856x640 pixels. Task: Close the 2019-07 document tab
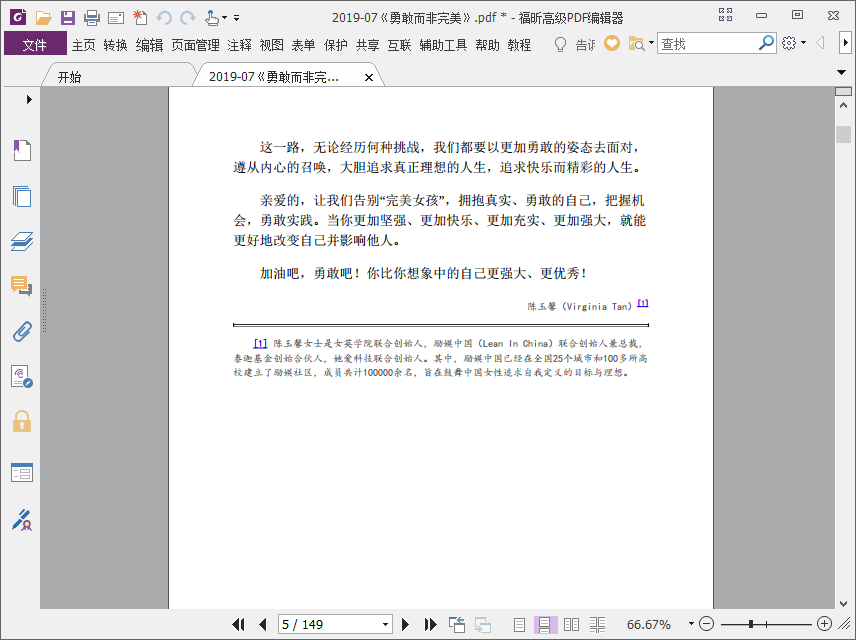pos(369,78)
